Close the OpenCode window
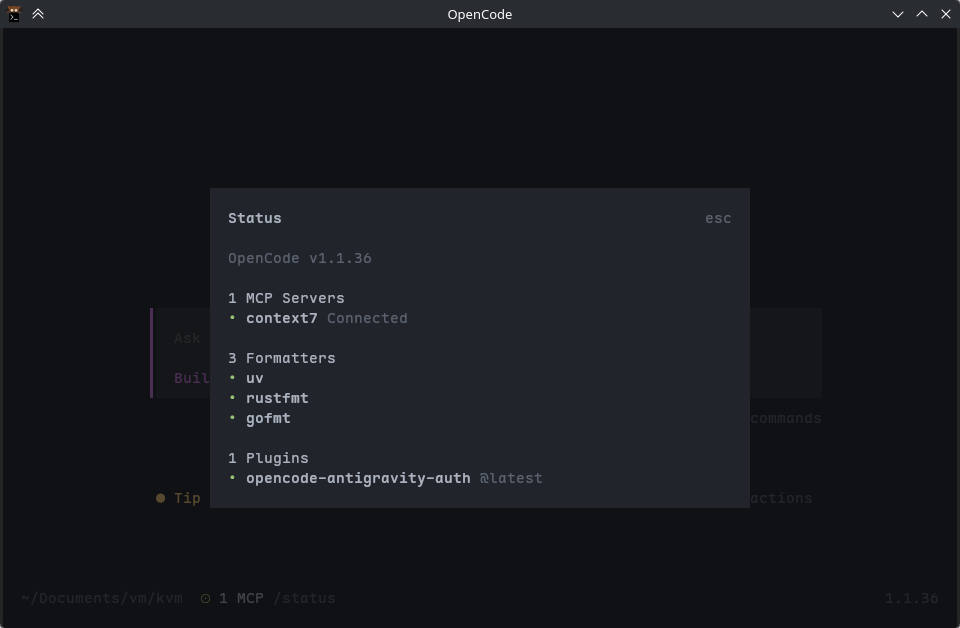960x628 pixels. click(x=945, y=14)
